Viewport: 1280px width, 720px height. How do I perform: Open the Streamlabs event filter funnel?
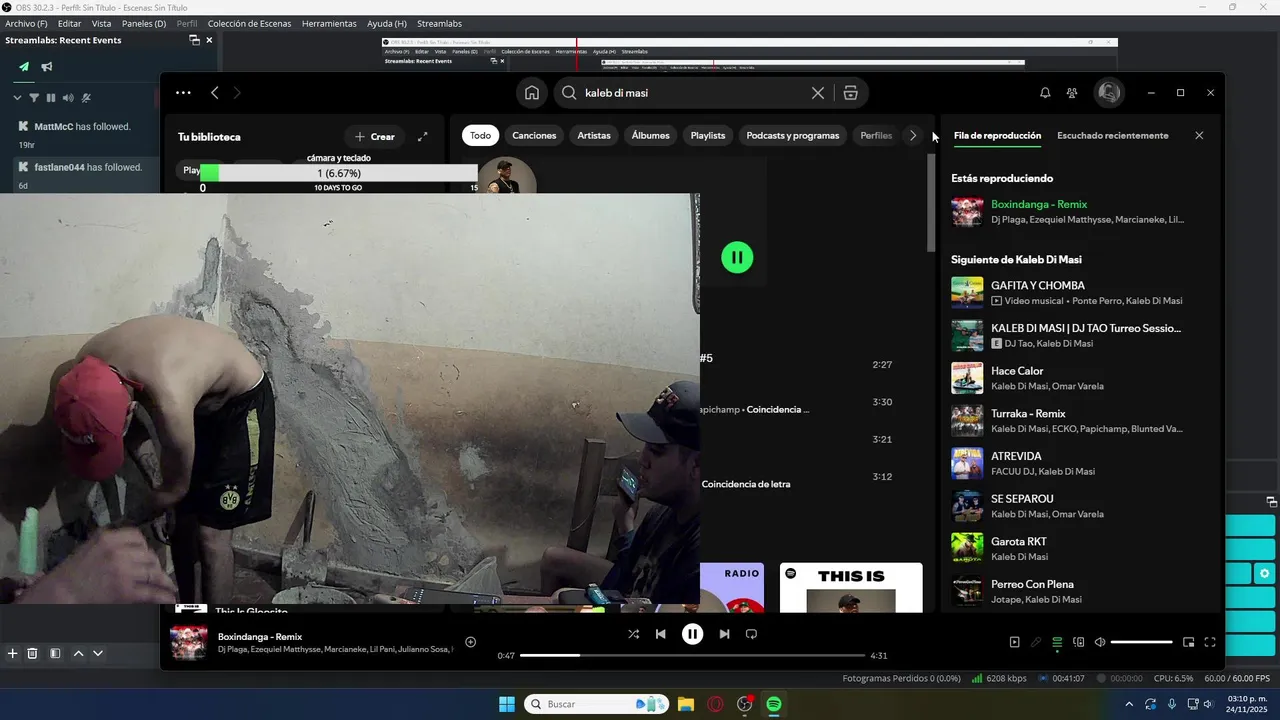(x=34, y=98)
